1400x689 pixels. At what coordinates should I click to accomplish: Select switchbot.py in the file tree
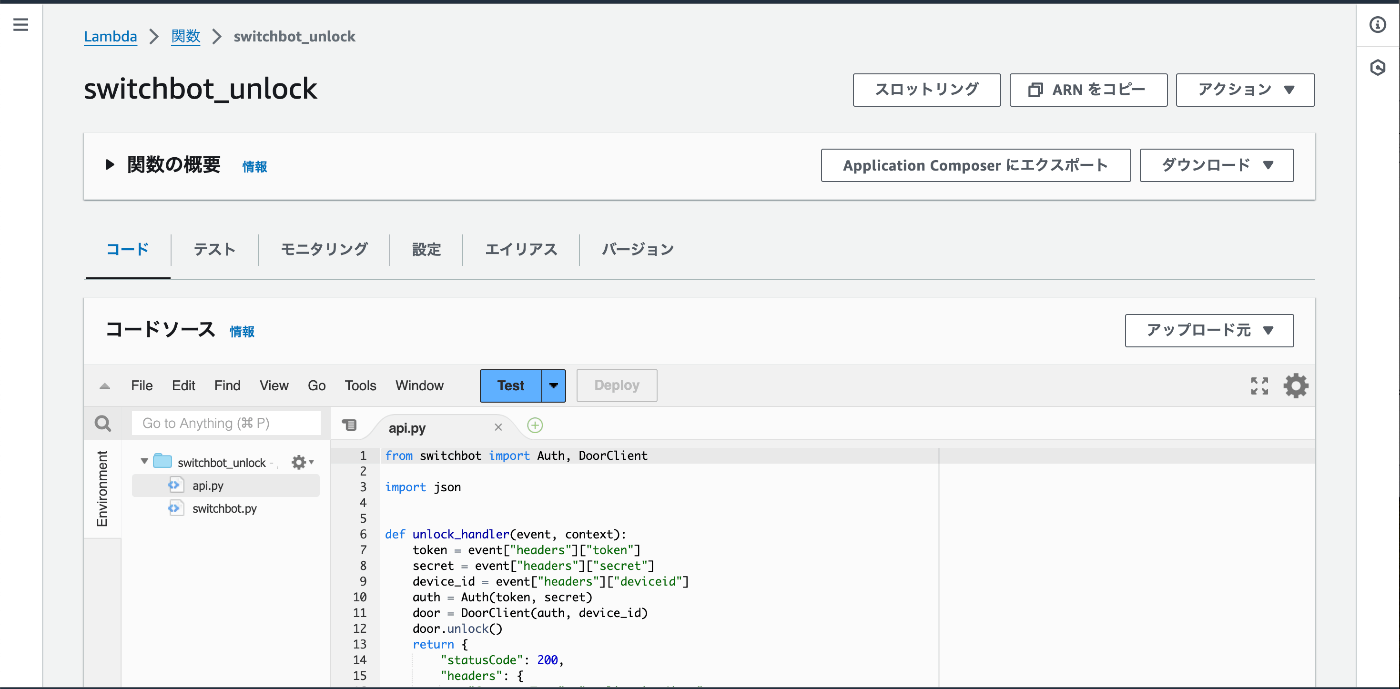click(226, 508)
